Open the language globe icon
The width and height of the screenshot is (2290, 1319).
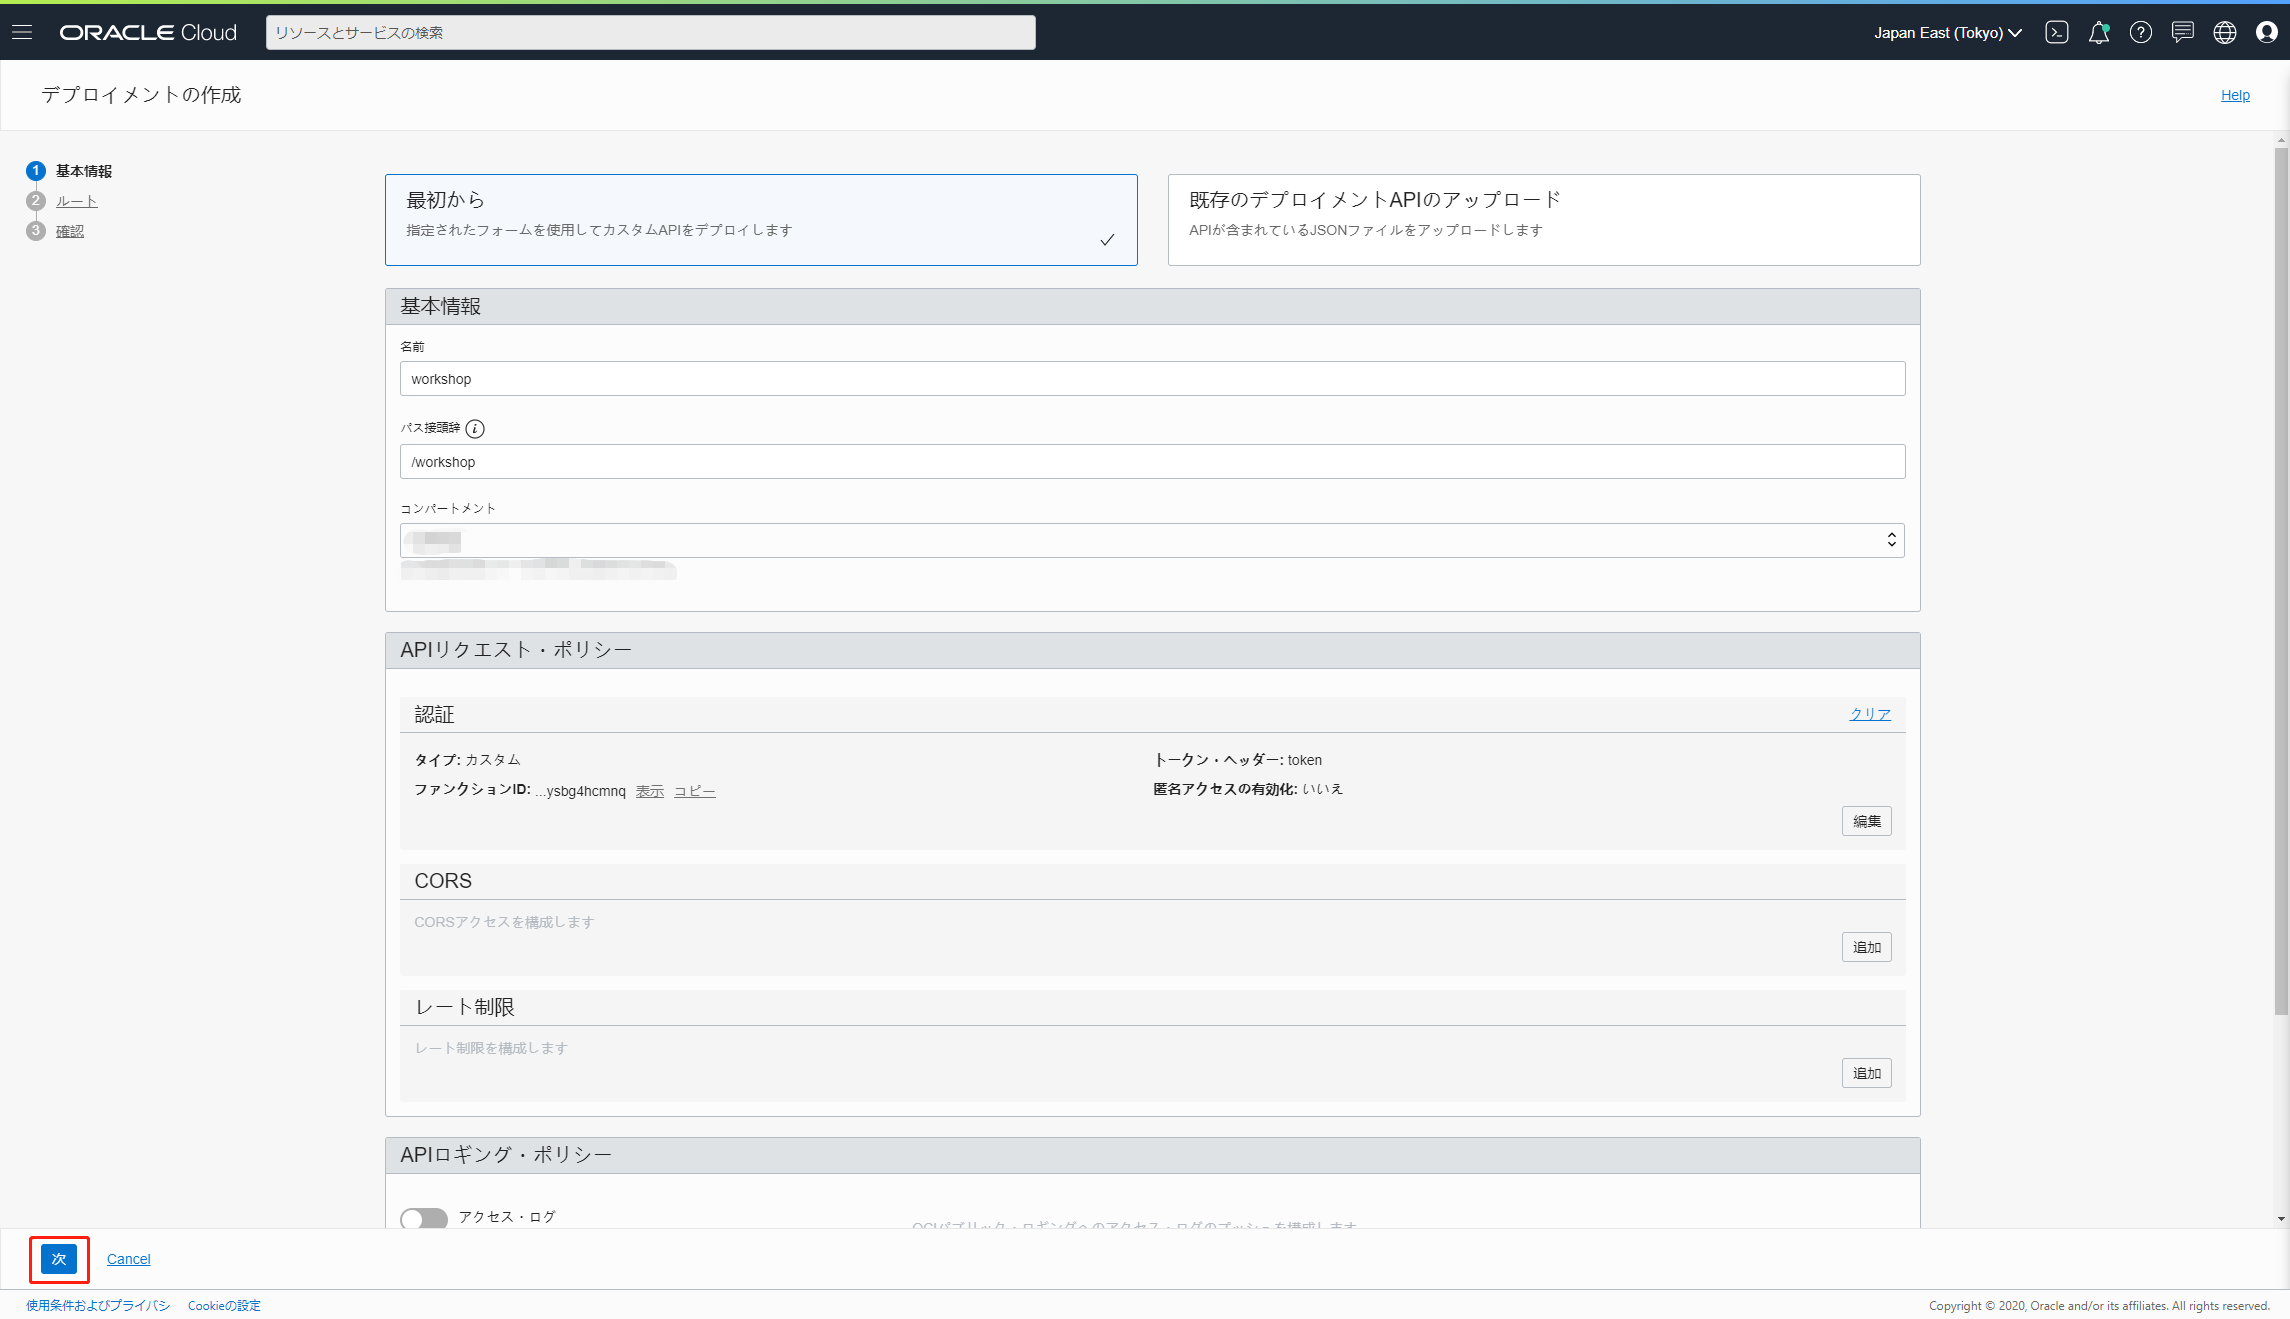coord(2224,32)
